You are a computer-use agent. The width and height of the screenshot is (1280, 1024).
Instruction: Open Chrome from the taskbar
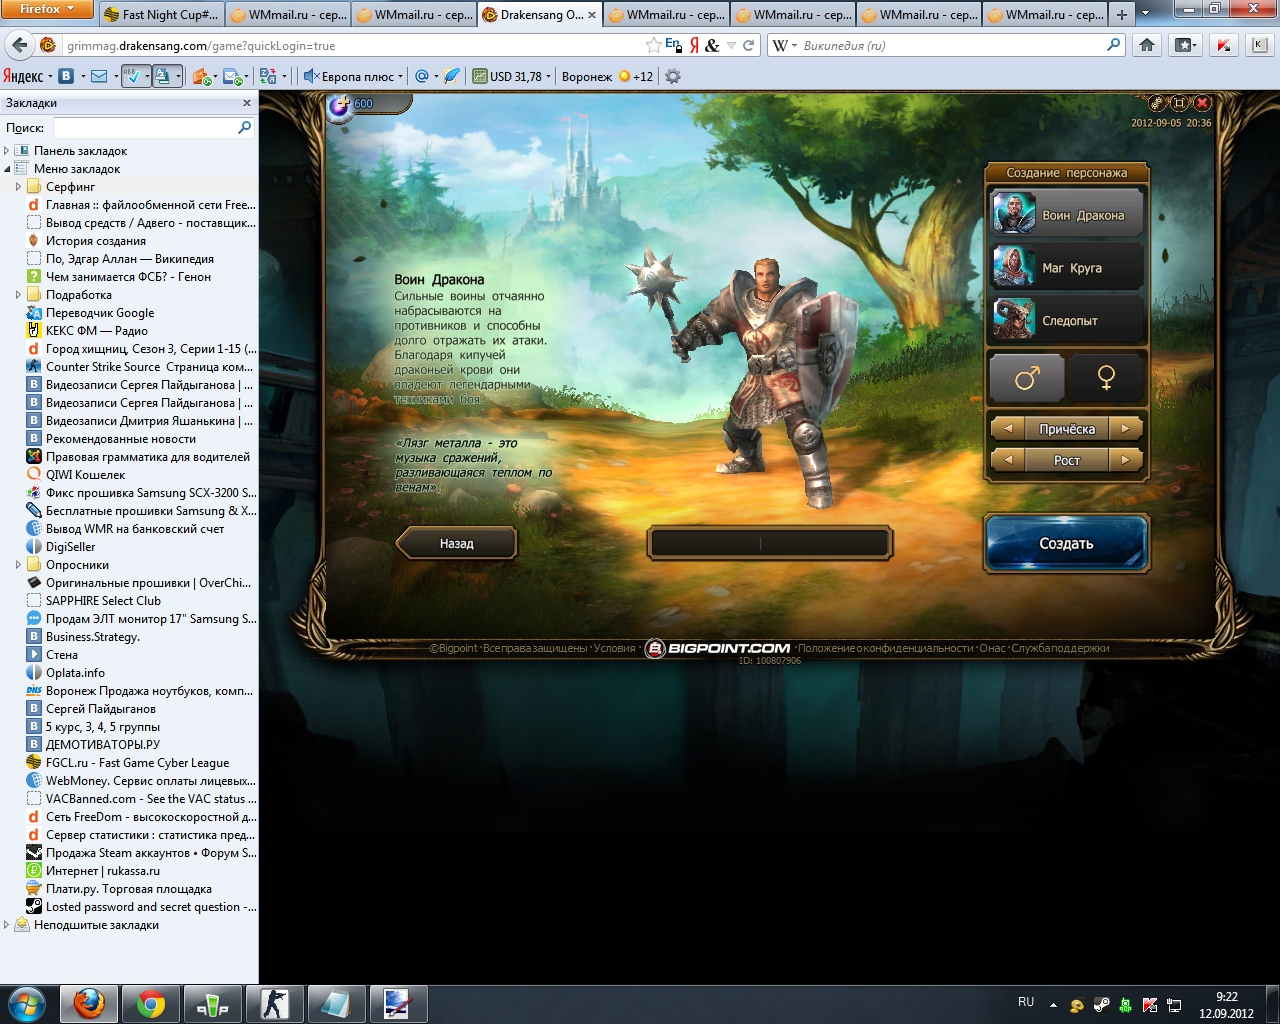coord(151,1004)
